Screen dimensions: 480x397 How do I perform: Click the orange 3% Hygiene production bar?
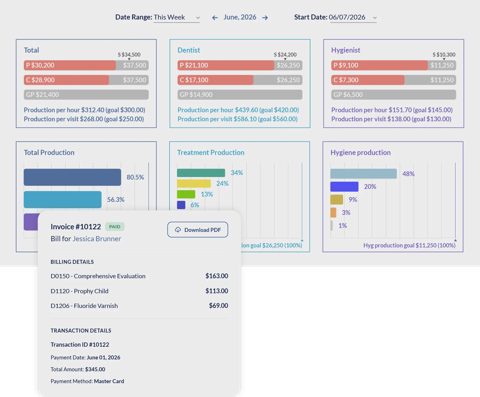(x=333, y=212)
